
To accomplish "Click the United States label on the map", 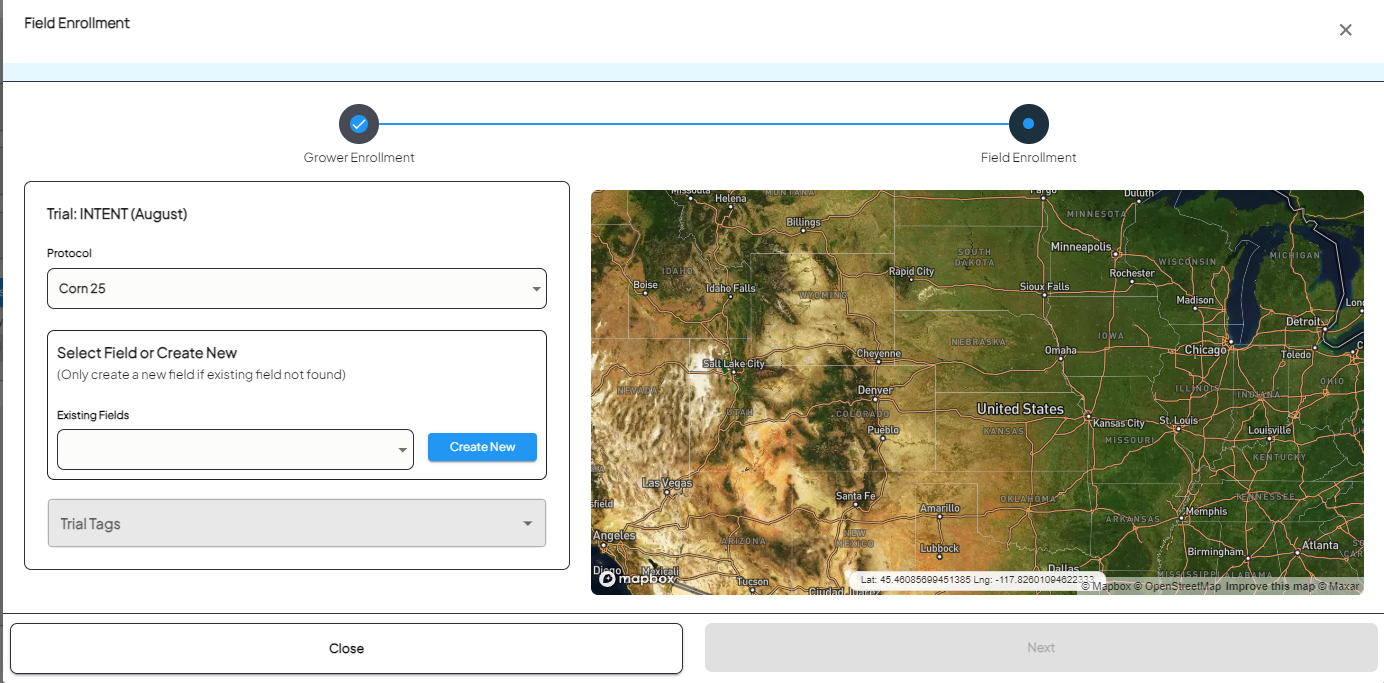I will [1020, 409].
